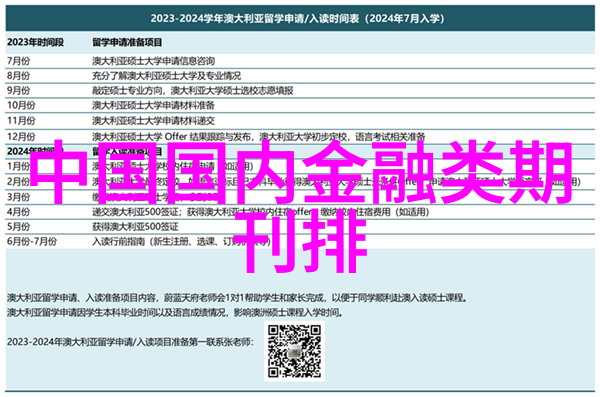Viewport: 600px width, 397px height.
Task: Click the '6月份-7月份' row label
Action: pyautogui.click(x=32, y=242)
